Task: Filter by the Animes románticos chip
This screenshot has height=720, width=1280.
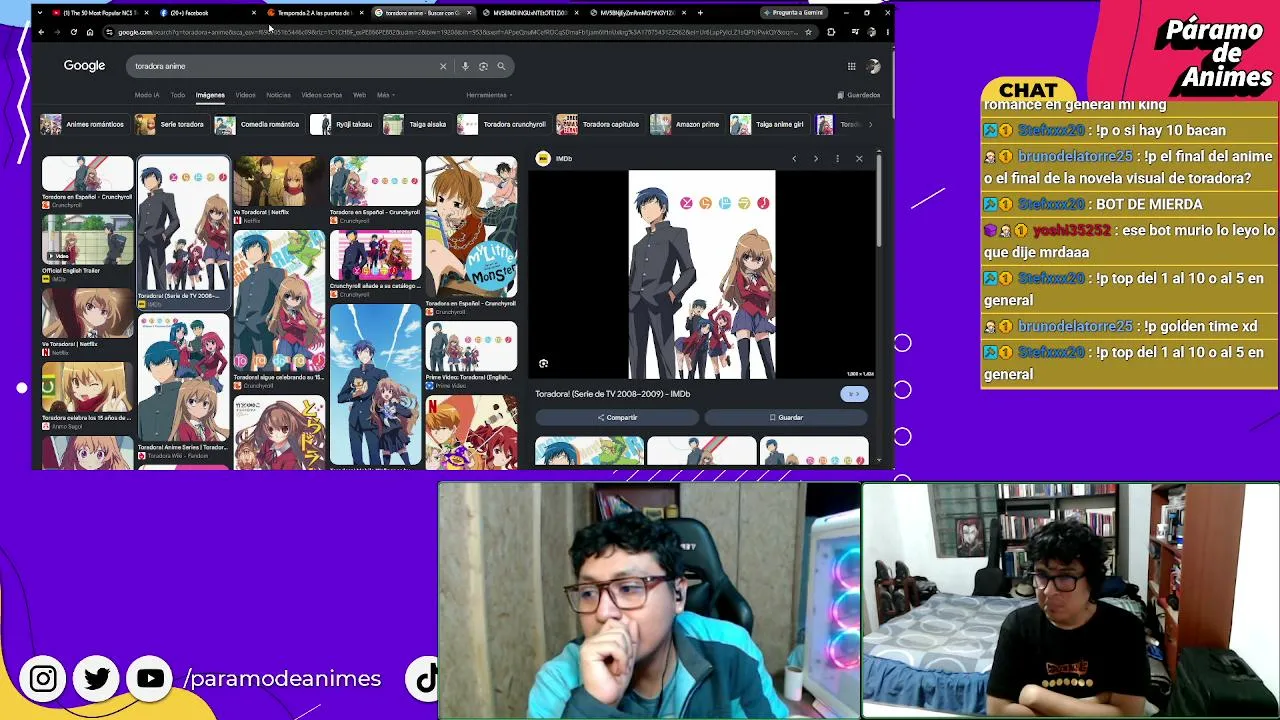Action: coord(83,124)
